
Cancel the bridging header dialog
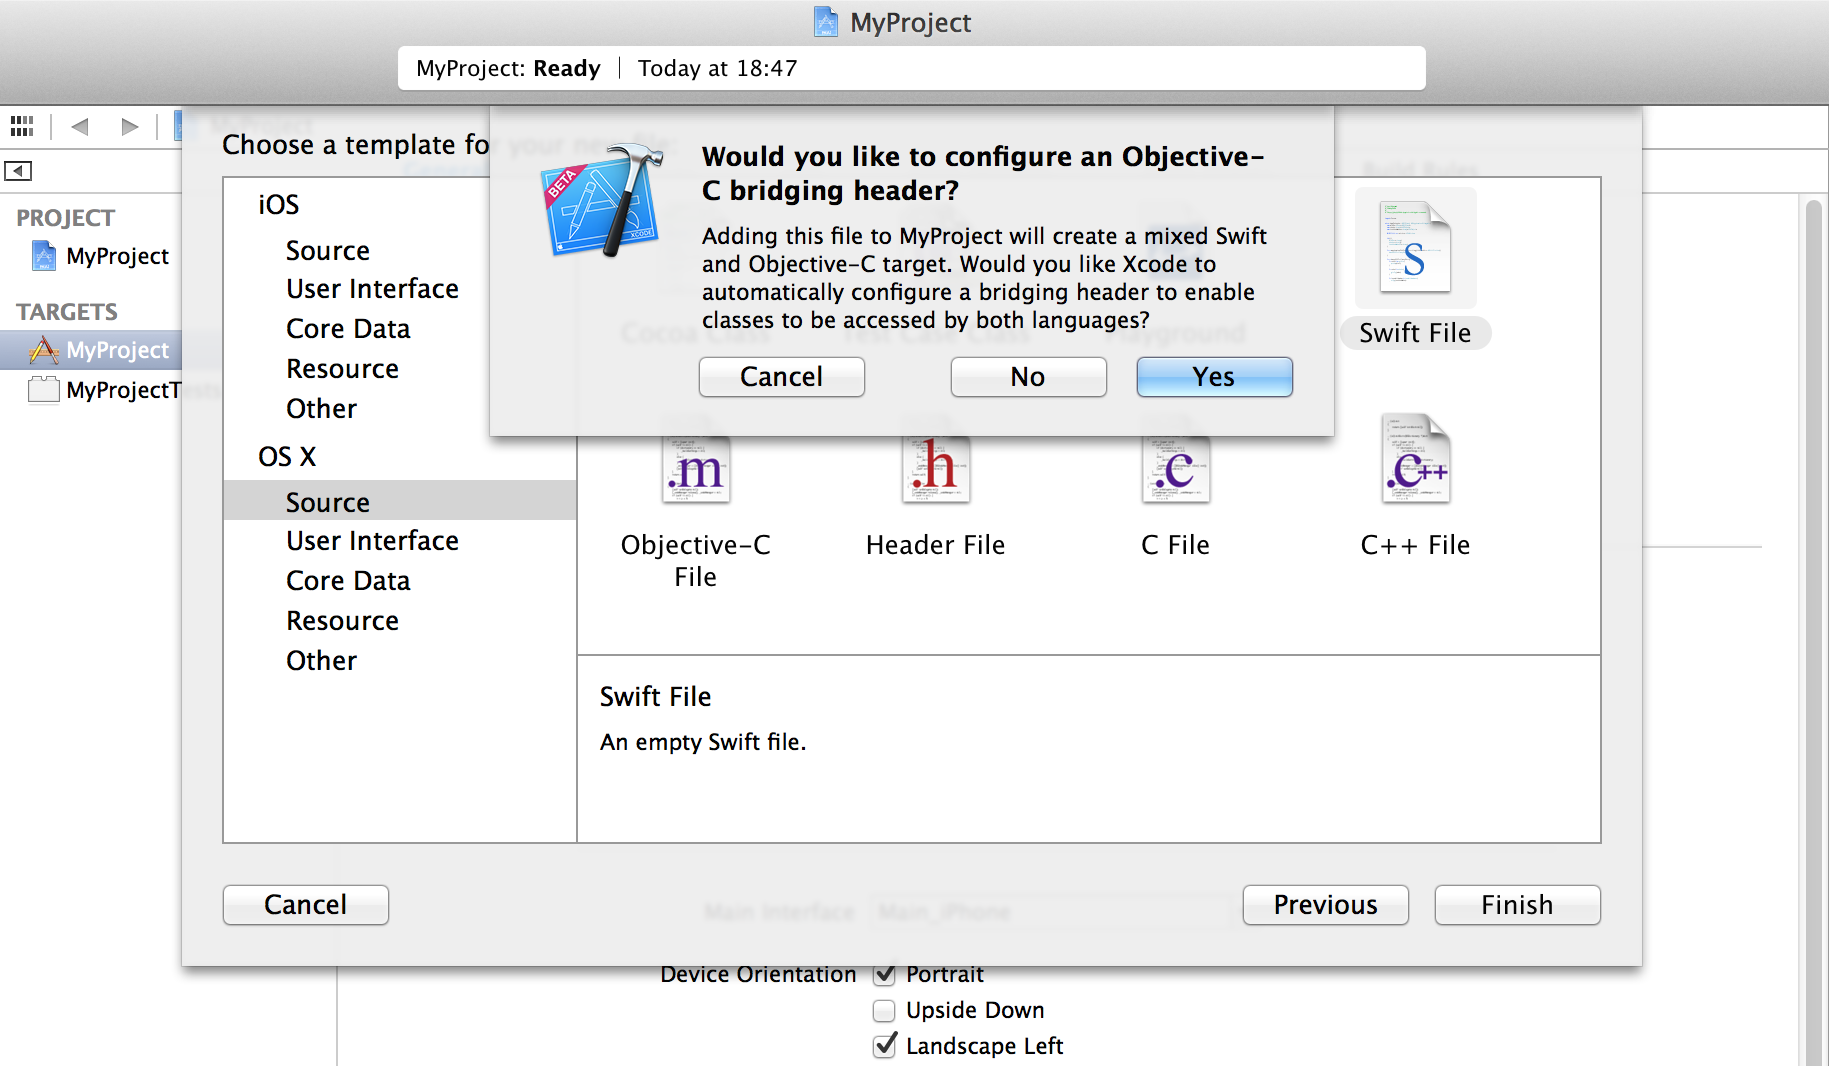781,377
